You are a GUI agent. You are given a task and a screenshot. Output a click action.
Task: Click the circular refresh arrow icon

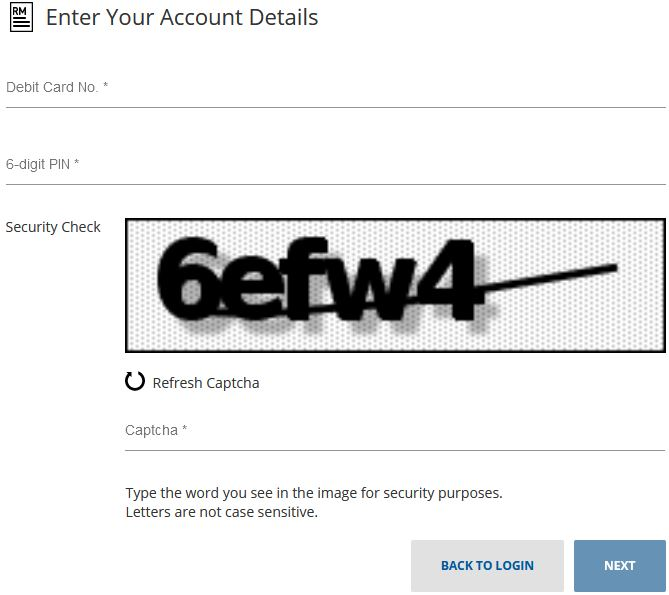tap(135, 381)
